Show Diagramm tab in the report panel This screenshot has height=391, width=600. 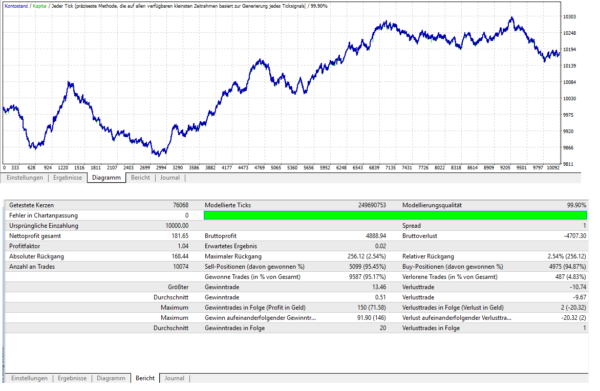tap(111, 378)
